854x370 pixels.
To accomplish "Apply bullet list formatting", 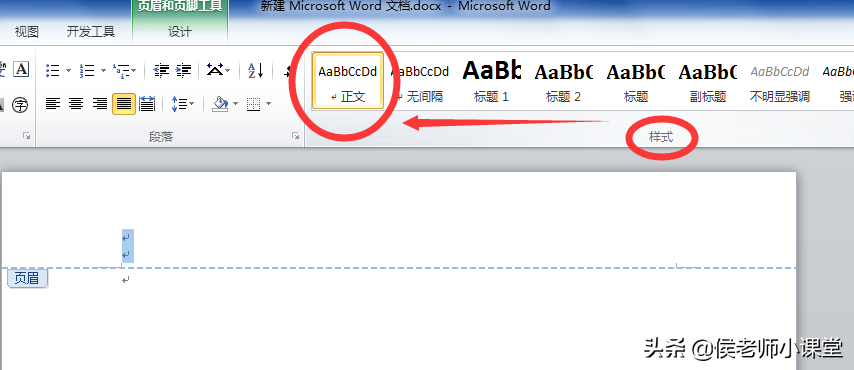I will point(53,70).
